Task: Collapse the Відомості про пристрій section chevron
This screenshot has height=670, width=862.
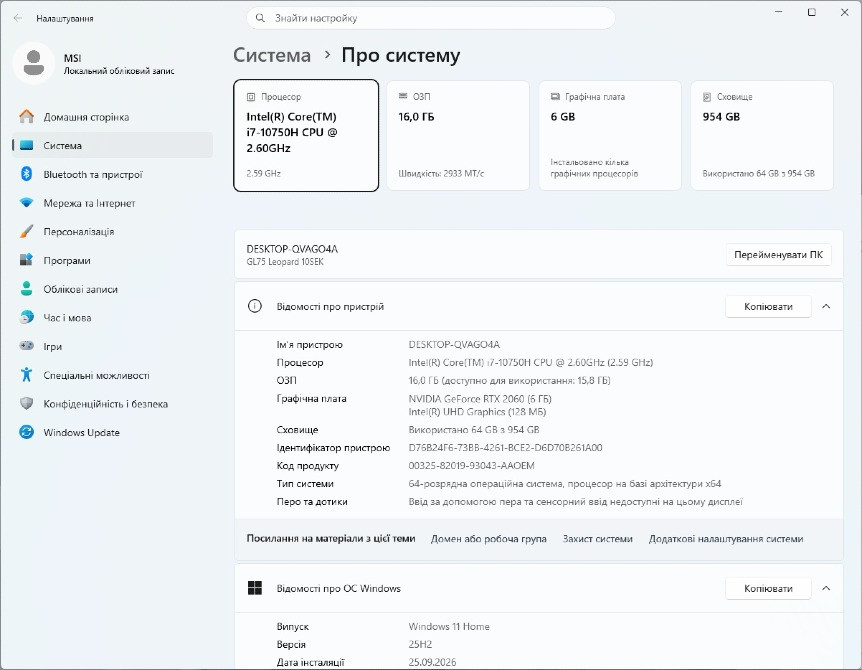Action: point(826,306)
